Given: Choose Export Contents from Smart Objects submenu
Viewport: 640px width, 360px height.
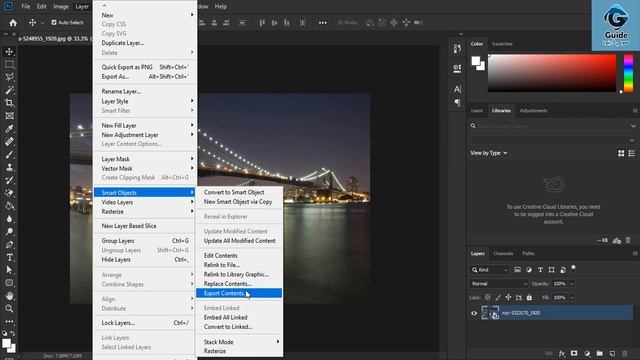Looking at the screenshot, I should coord(240,293).
